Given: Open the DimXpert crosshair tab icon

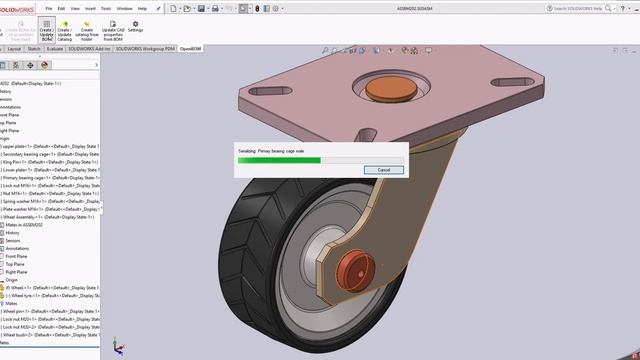Looking at the screenshot, I should [30, 65].
